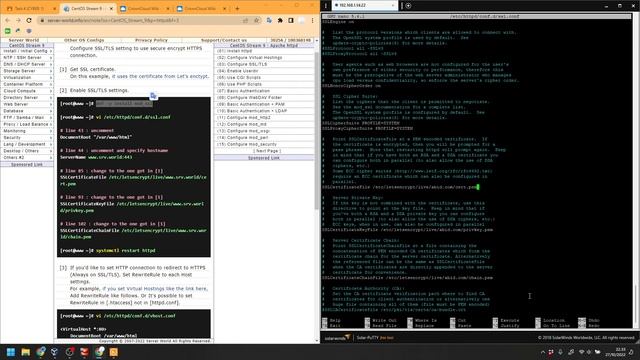Bookmark this page with star icon
Viewport: 640px width, 360px height.
click(256, 20)
